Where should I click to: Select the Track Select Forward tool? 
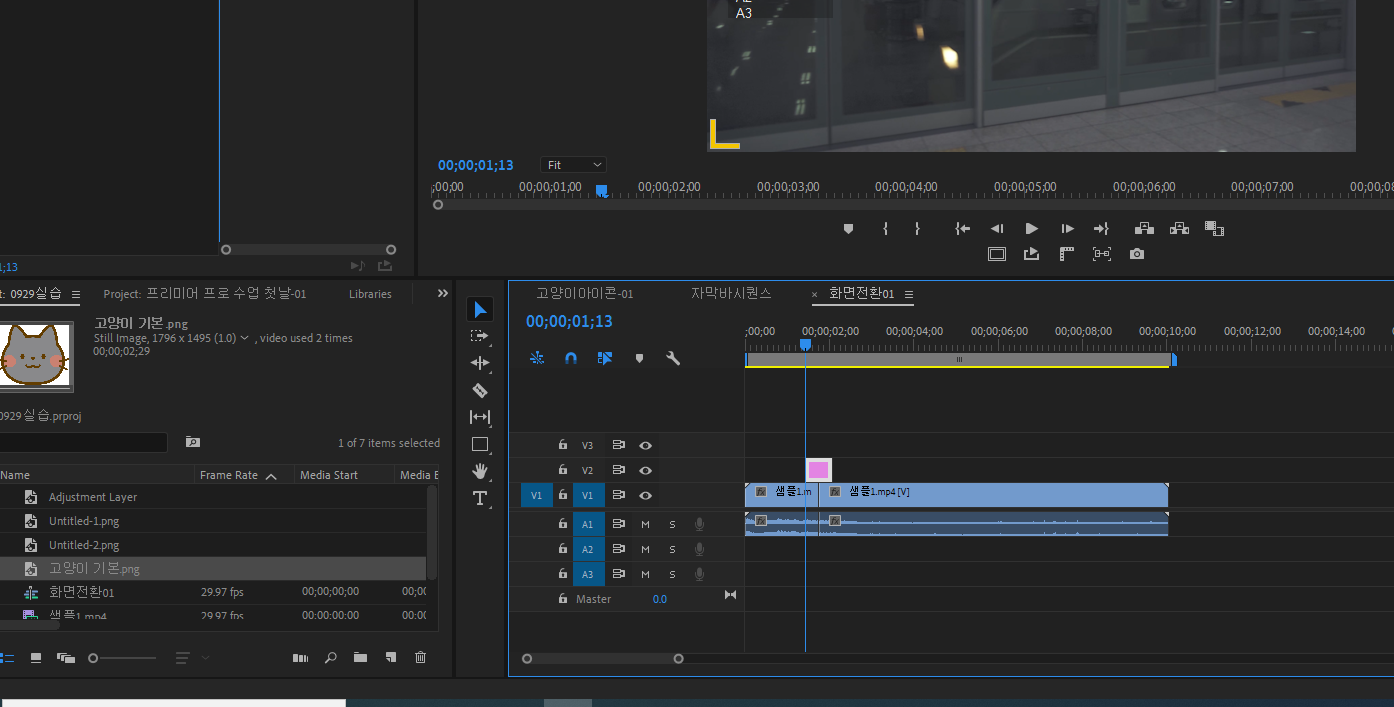point(480,336)
